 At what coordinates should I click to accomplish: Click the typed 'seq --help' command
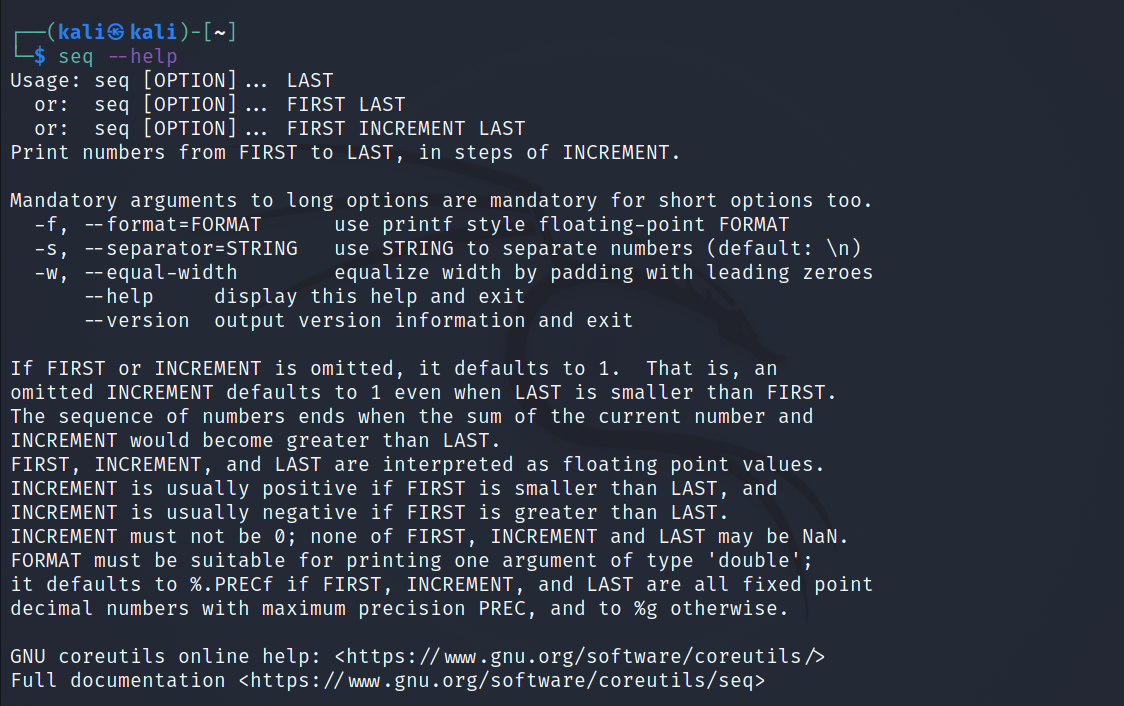118,57
